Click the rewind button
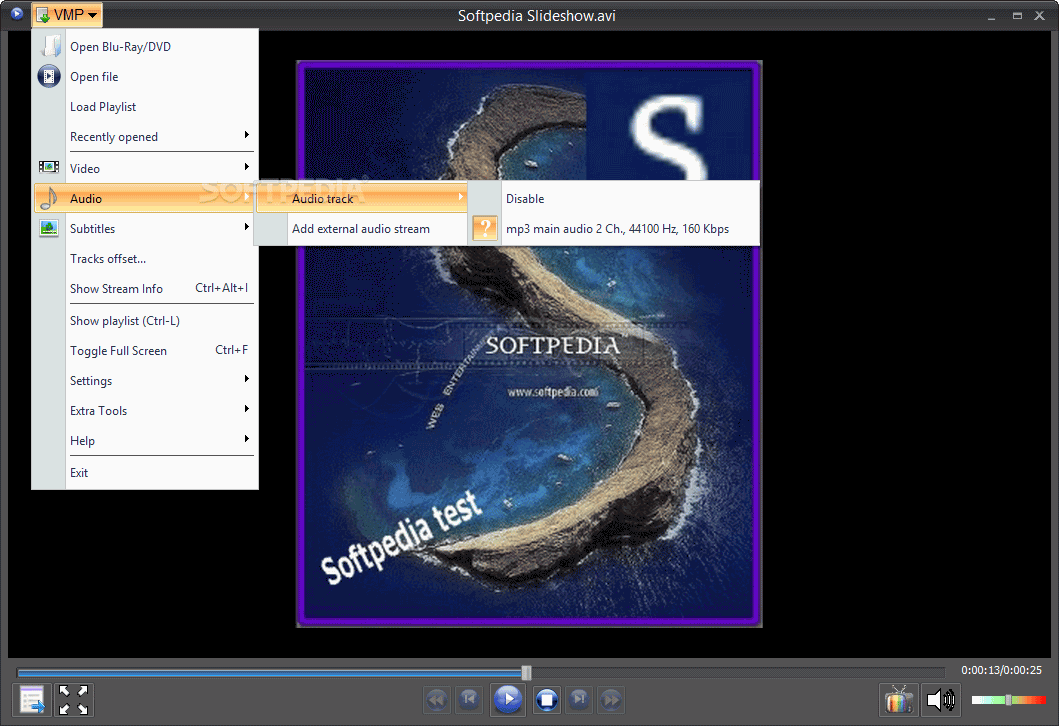This screenshot has height=726, width=1059. point(436,700)
